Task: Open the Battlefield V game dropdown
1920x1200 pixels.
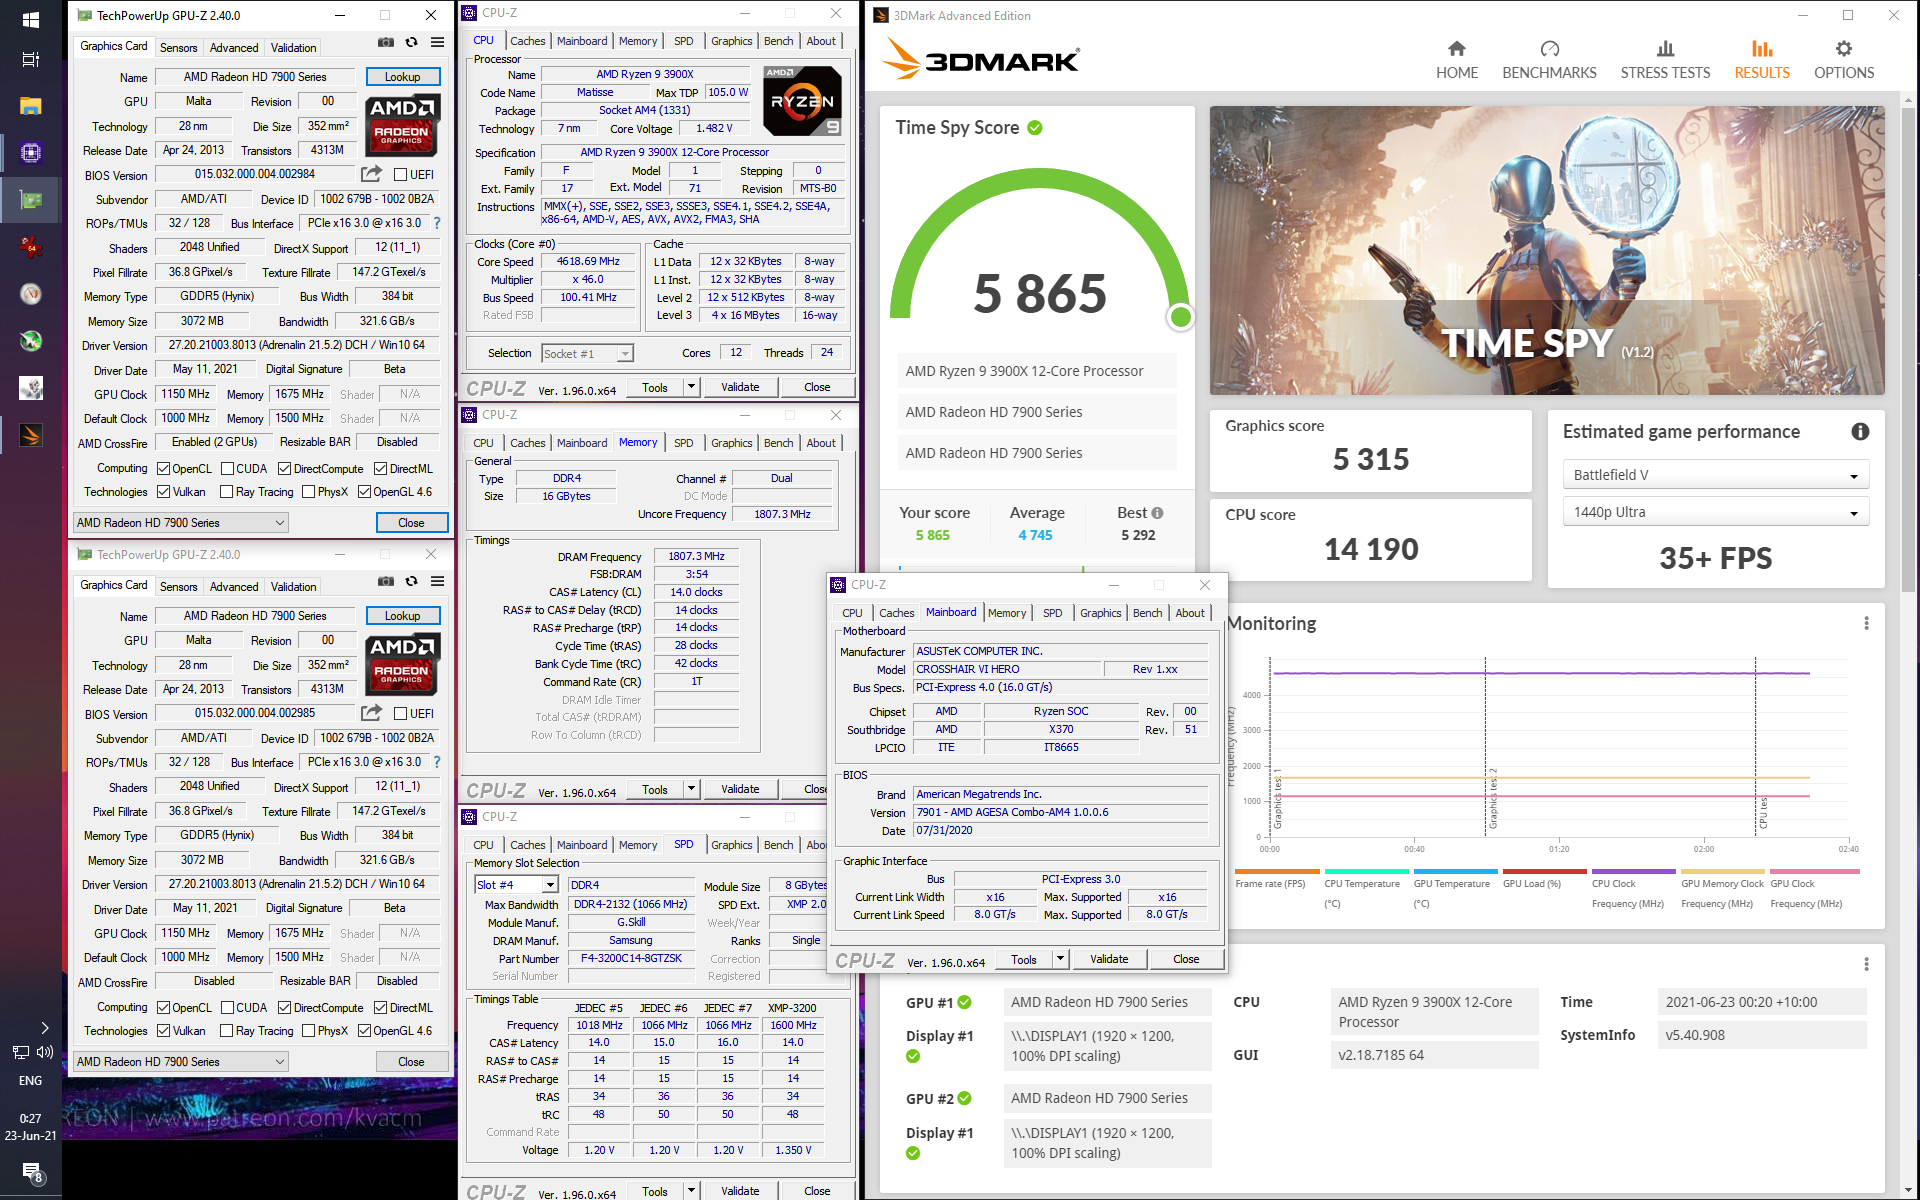Action: 1715,475
